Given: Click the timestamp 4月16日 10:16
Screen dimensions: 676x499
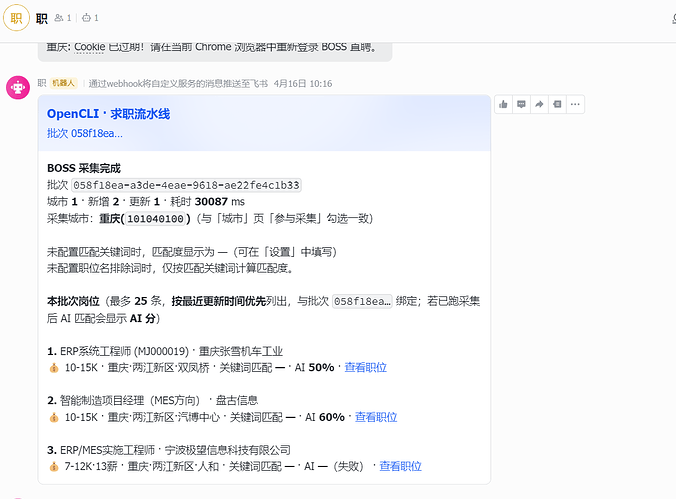Looking at the screenshot, I should pos(303,83).
